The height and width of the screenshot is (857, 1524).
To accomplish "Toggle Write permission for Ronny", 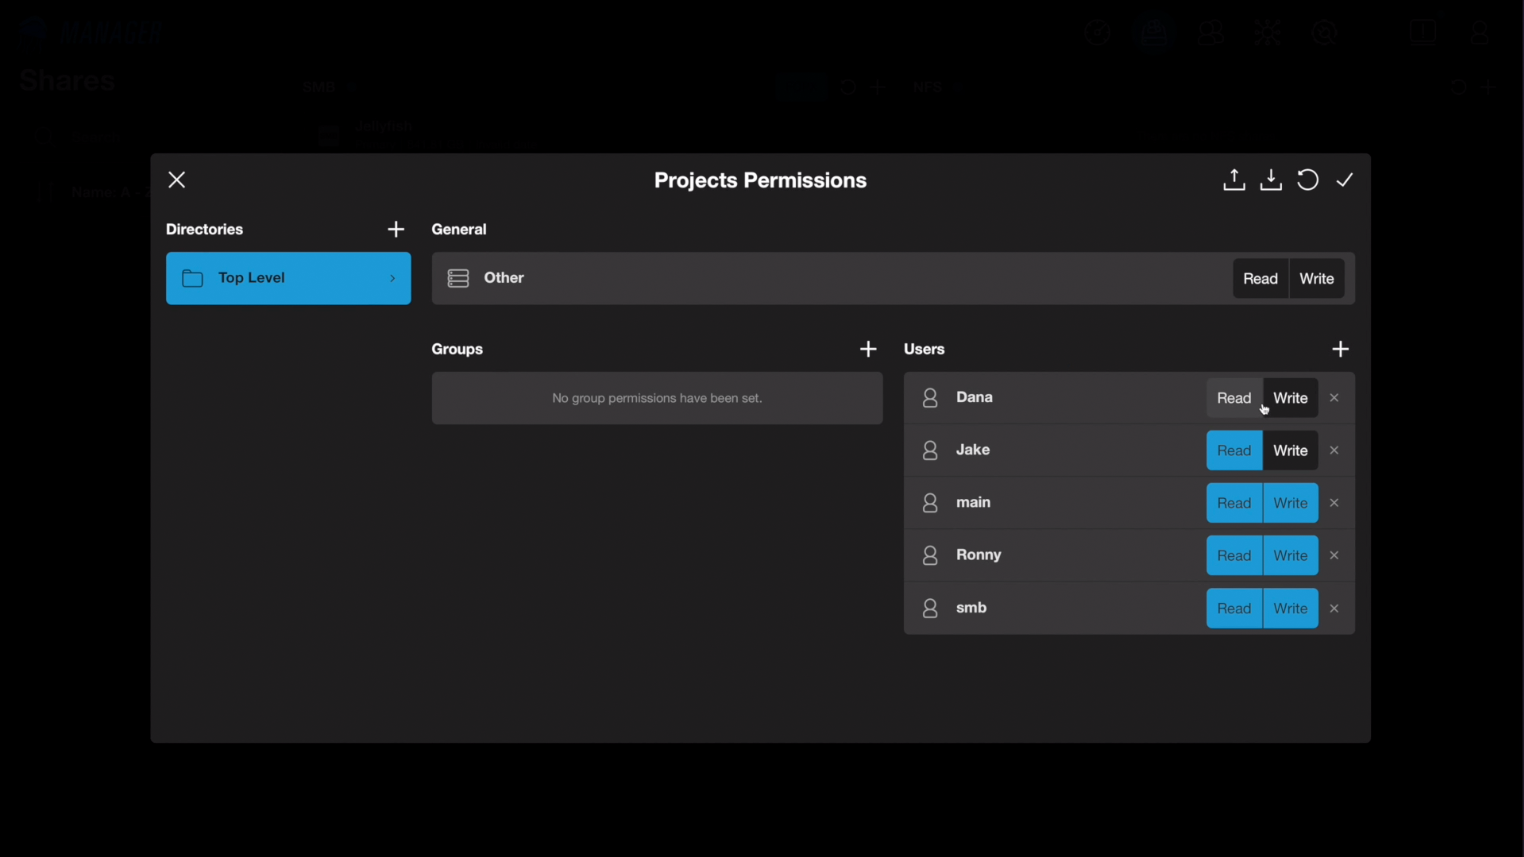I will [x=1291, y=556].
